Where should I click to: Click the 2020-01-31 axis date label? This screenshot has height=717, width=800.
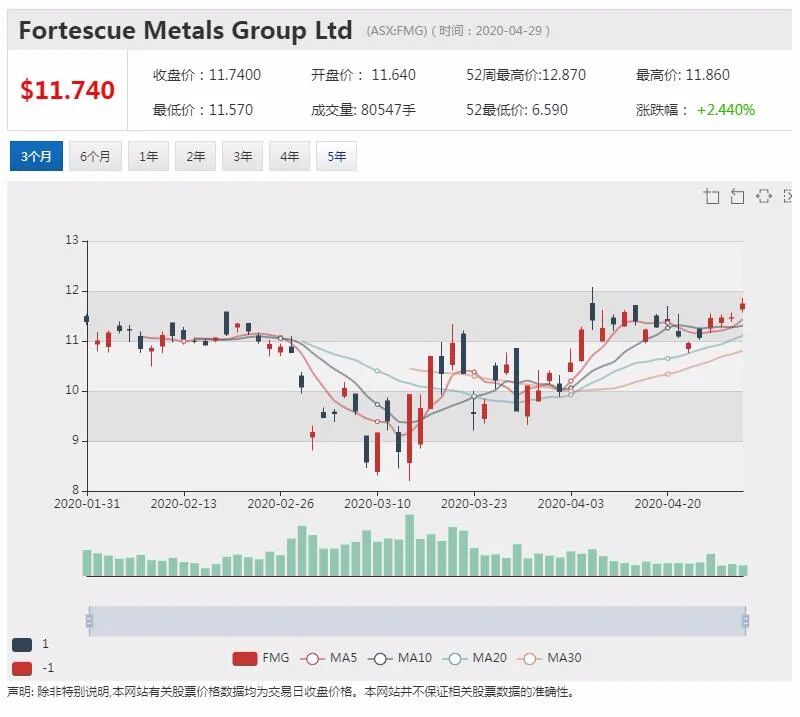click(x=87, y=504)
